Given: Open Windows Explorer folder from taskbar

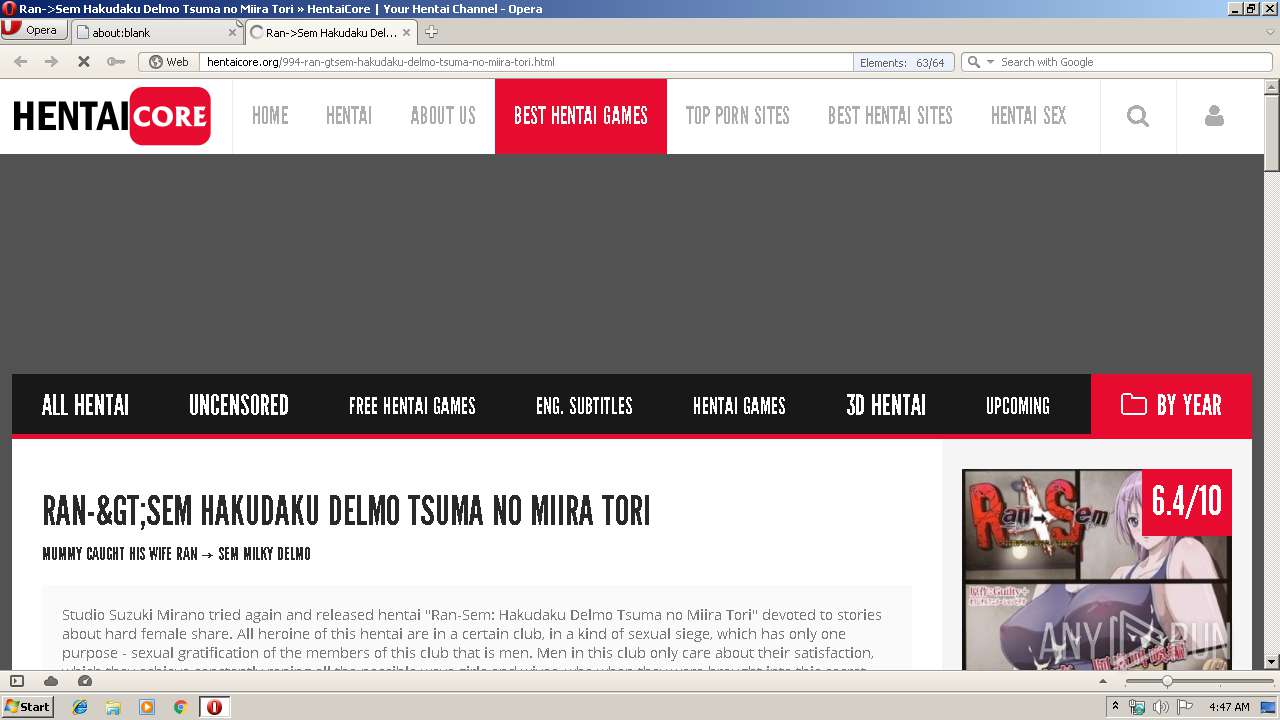Looking at the screenshot, I should click(113, 707).
